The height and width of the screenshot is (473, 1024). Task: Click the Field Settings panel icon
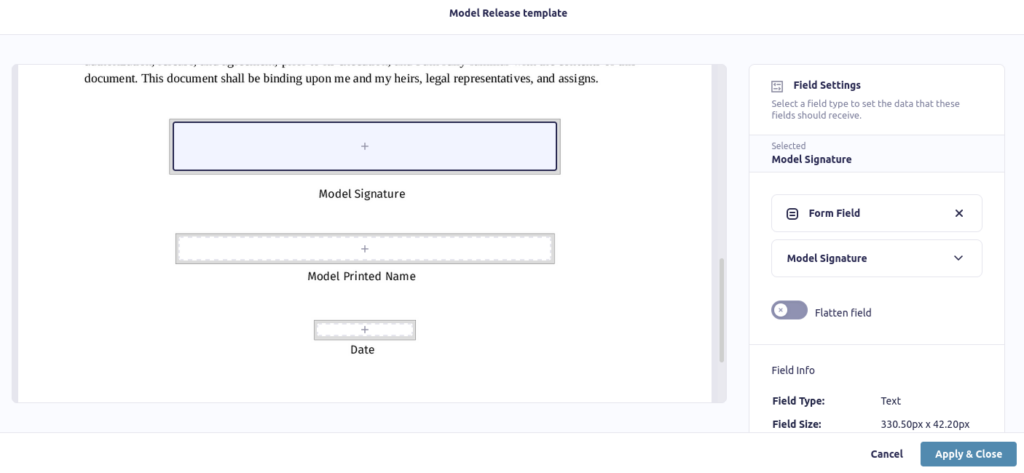tap(777, 86)
